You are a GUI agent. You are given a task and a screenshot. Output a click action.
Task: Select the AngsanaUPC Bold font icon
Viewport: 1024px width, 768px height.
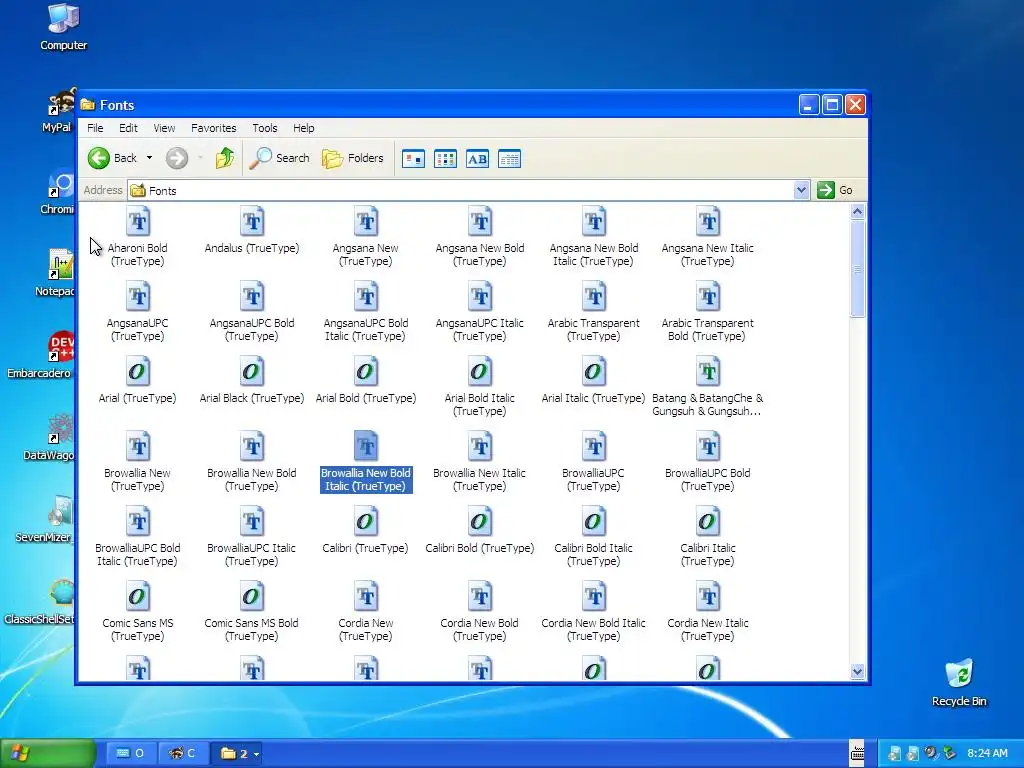coord(252,296)
